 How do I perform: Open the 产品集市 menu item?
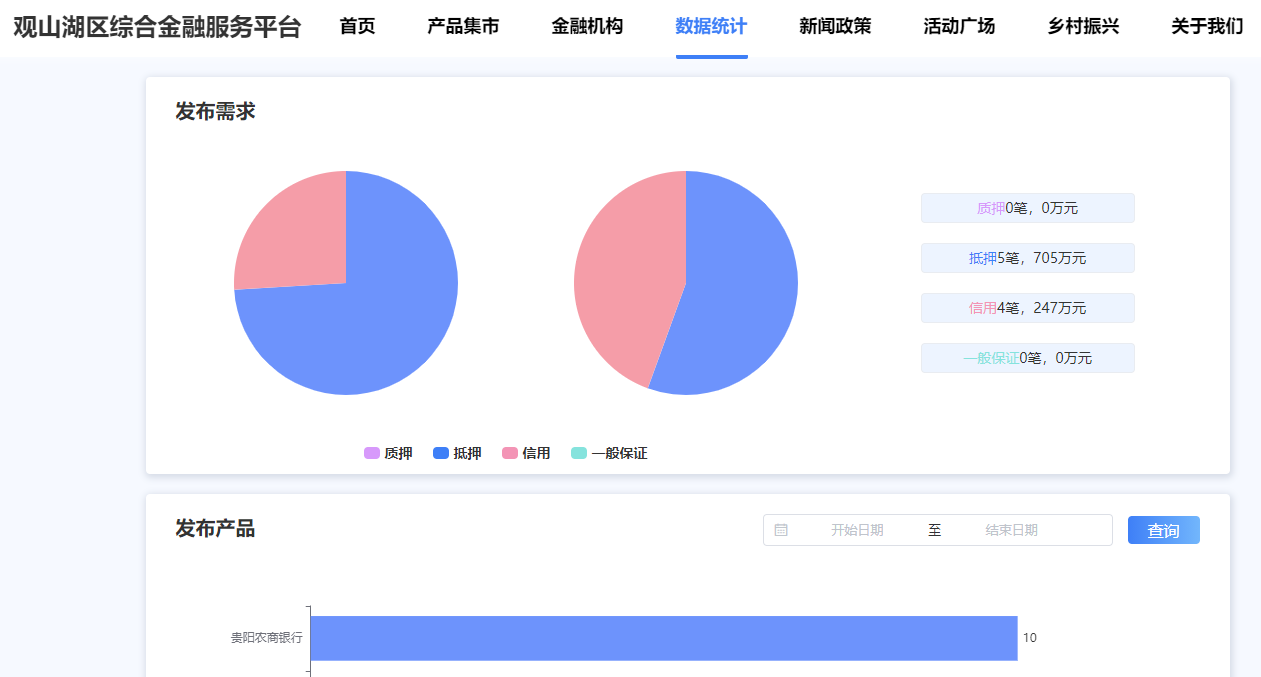click(x=463, y=27)
